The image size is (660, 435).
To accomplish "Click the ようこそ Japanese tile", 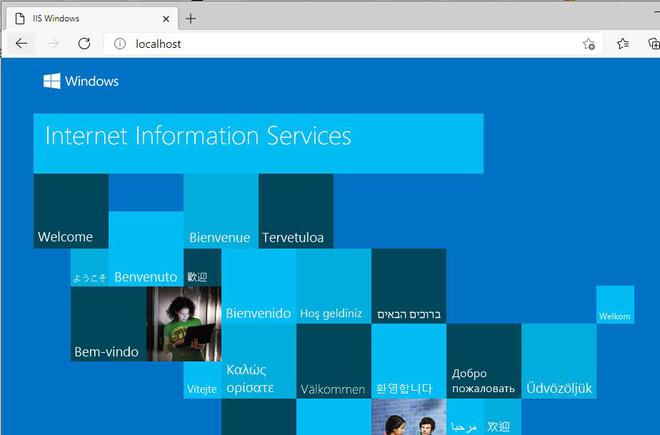I will click(90, 267).
